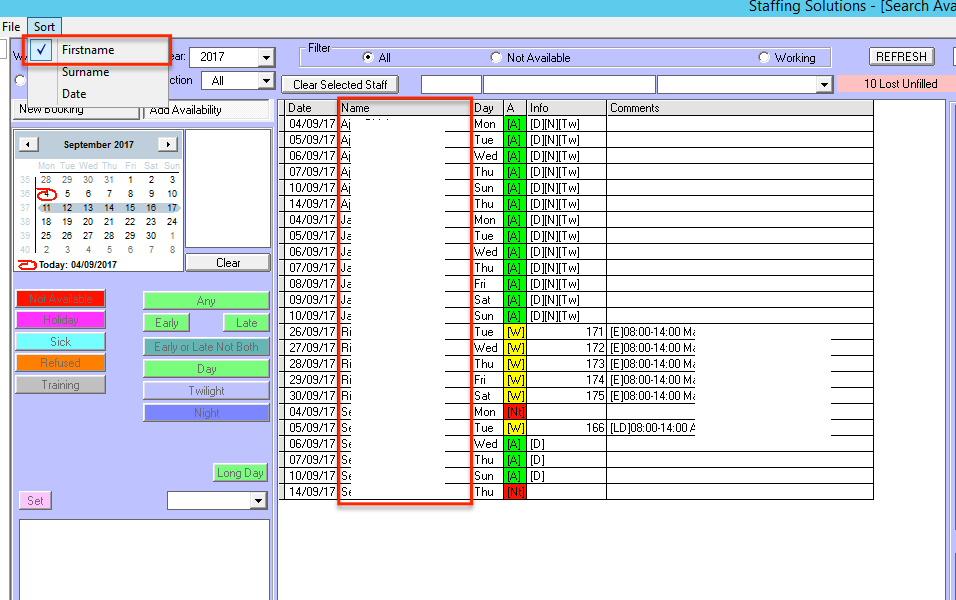Select the green Long Day shift
This screenshot has height=600, width=956.
[x=241, y=473]
